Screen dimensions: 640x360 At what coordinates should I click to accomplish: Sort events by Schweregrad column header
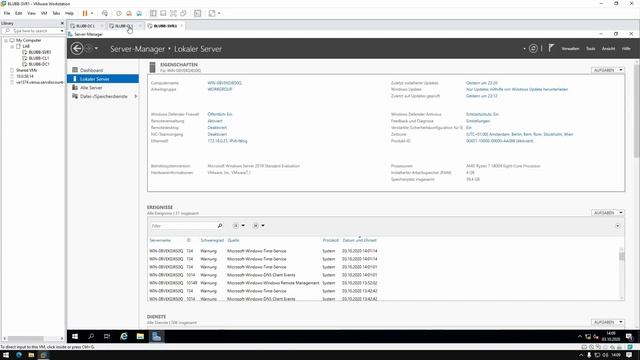pyautogui.click(x=212, y=240)
